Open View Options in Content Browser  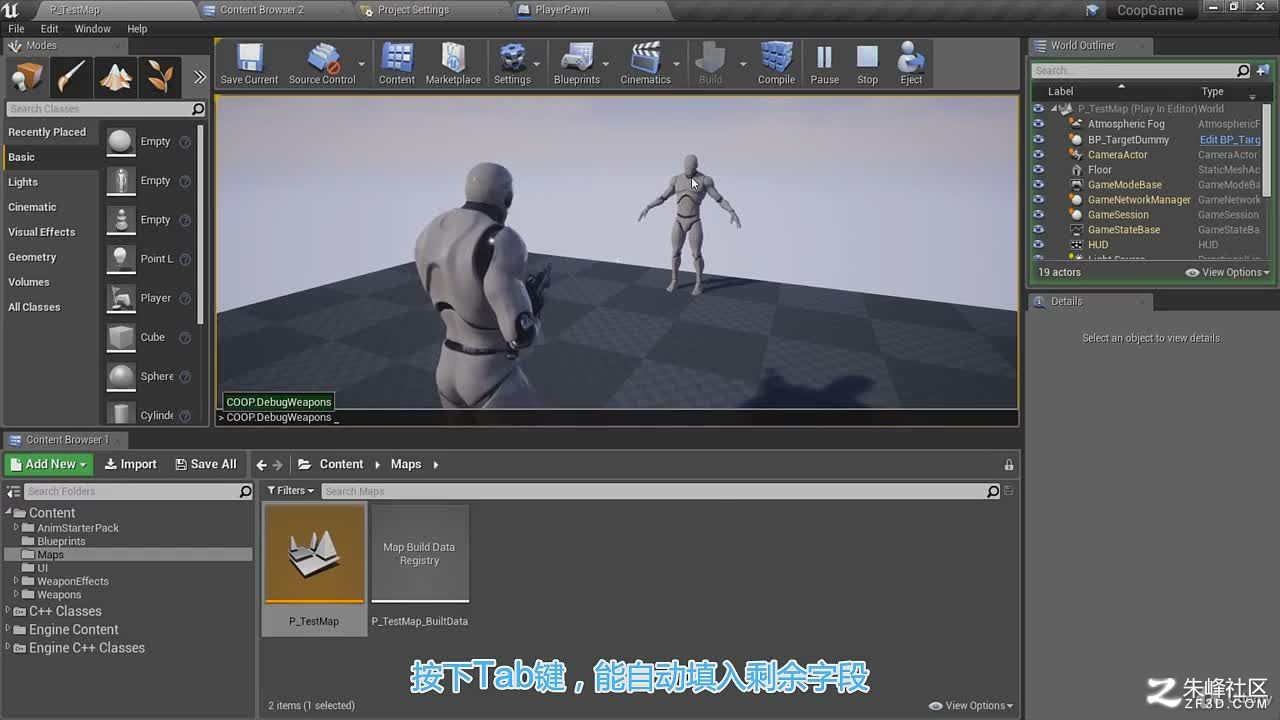coord(971,706)
